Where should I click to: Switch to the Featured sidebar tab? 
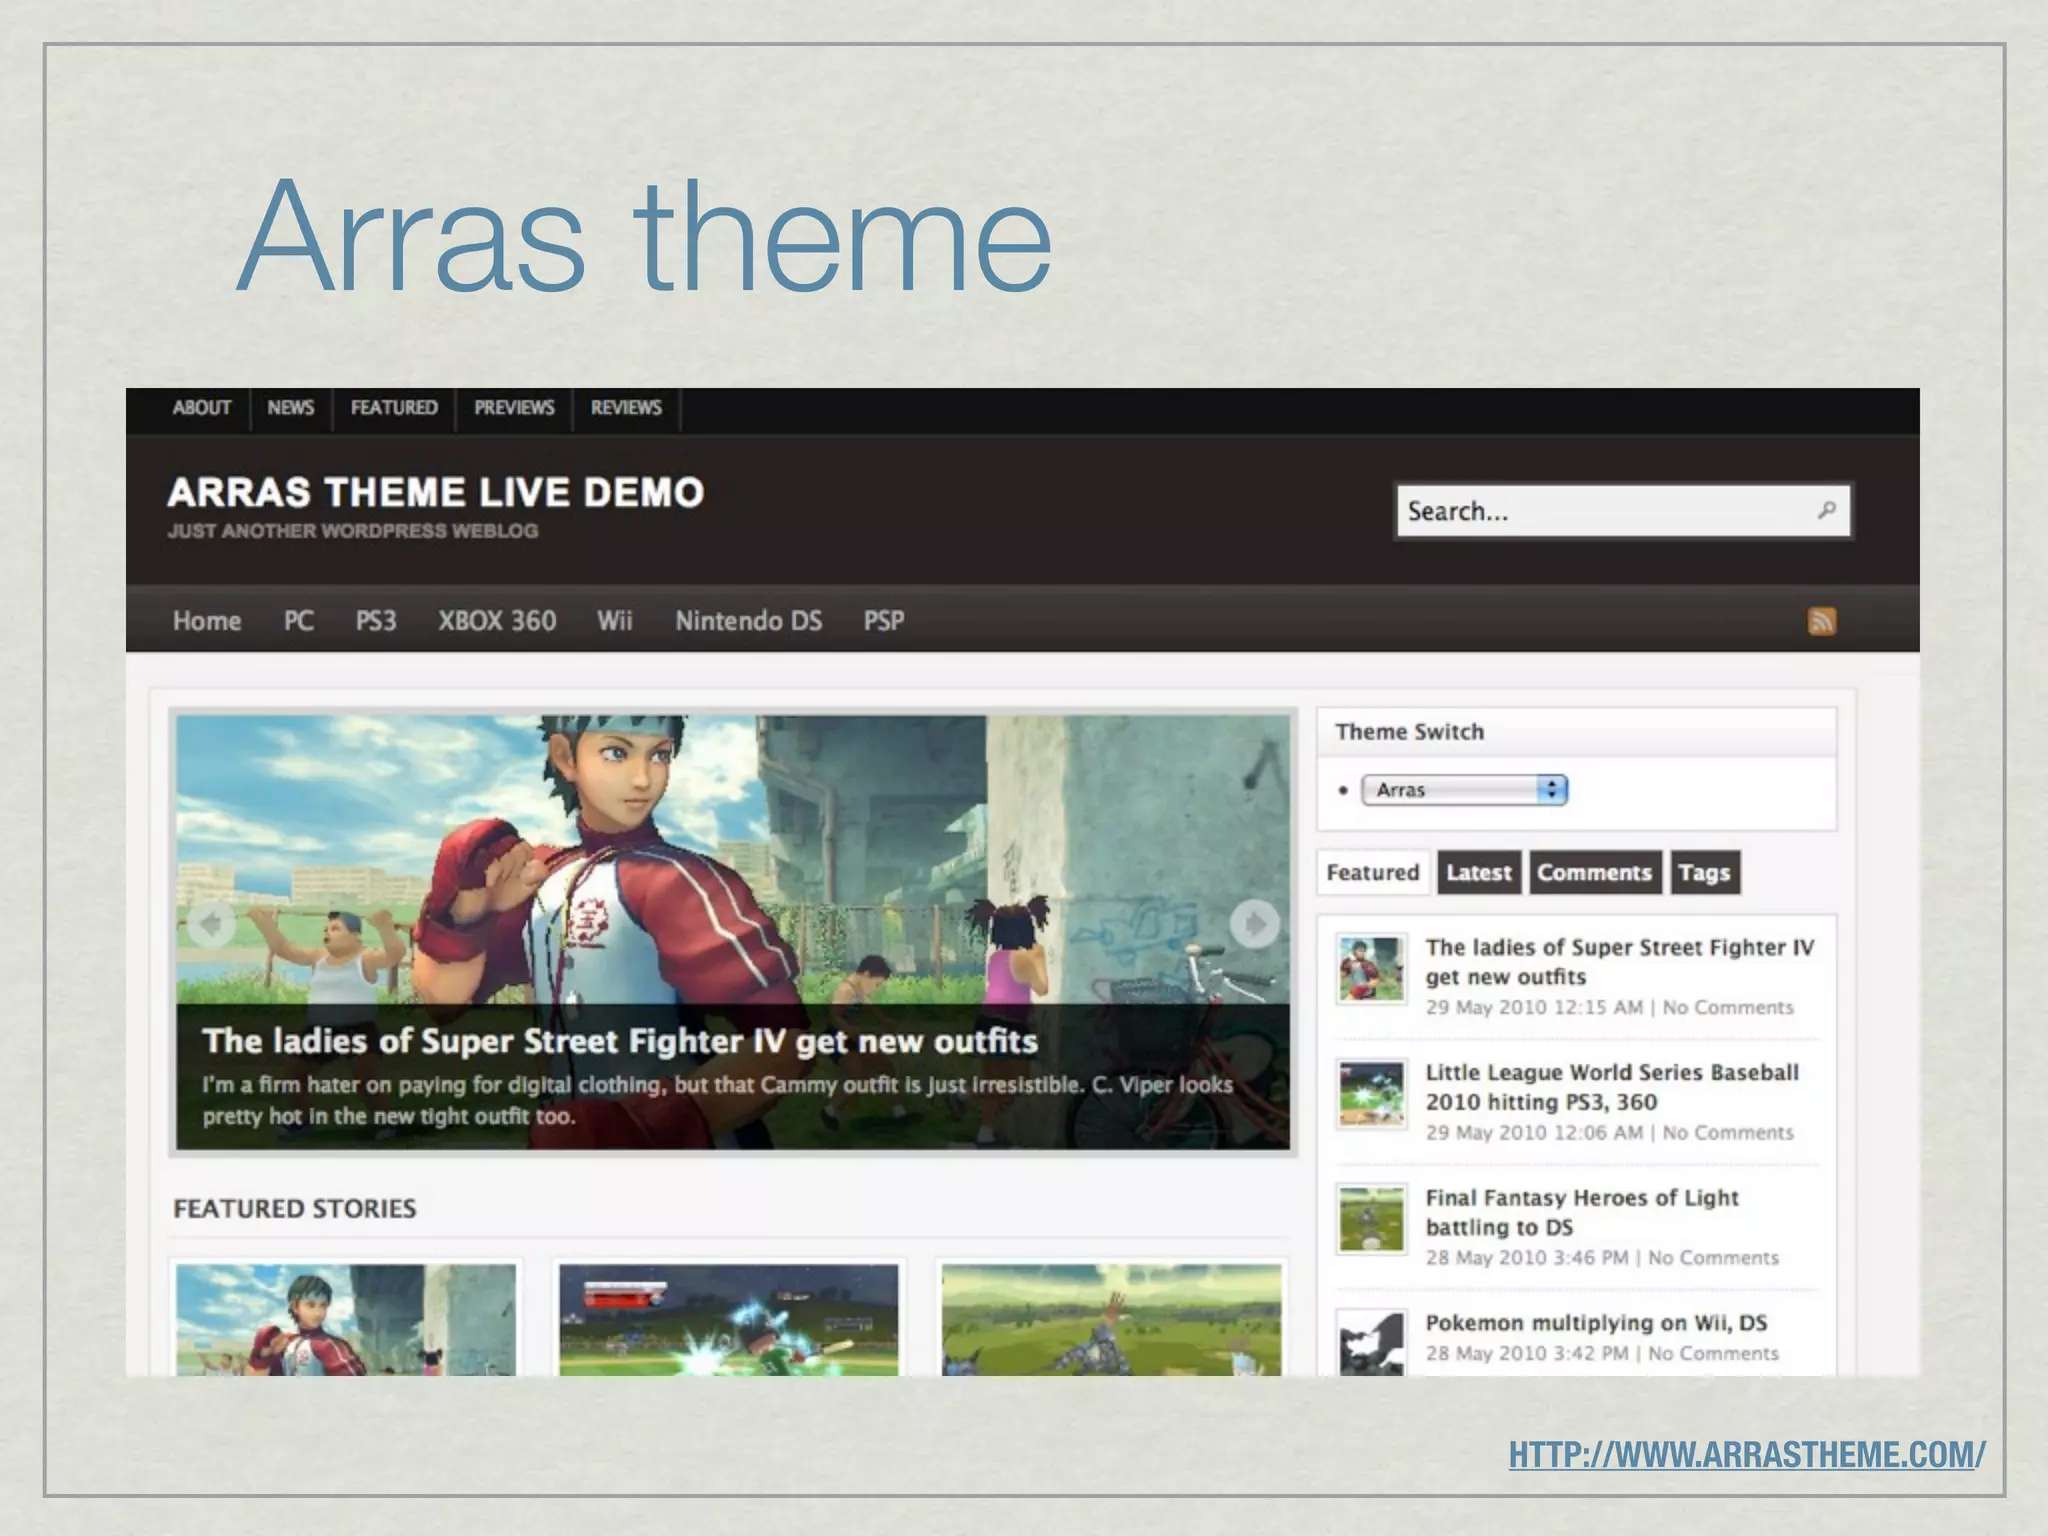(x=1373, y=872)
